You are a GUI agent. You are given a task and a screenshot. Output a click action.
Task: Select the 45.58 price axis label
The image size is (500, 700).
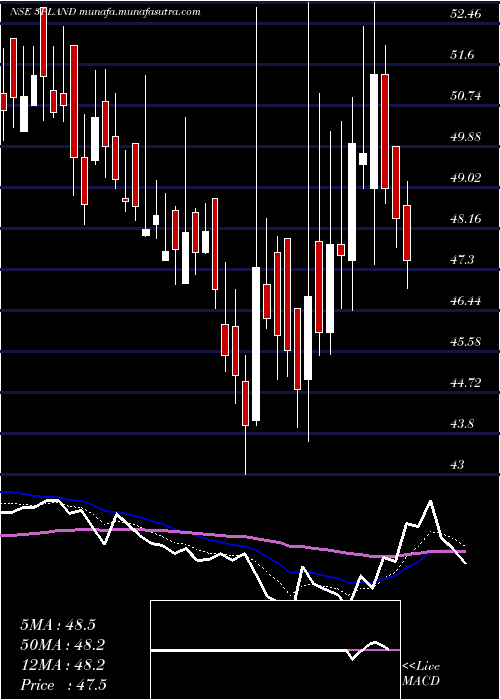point(465,342)
